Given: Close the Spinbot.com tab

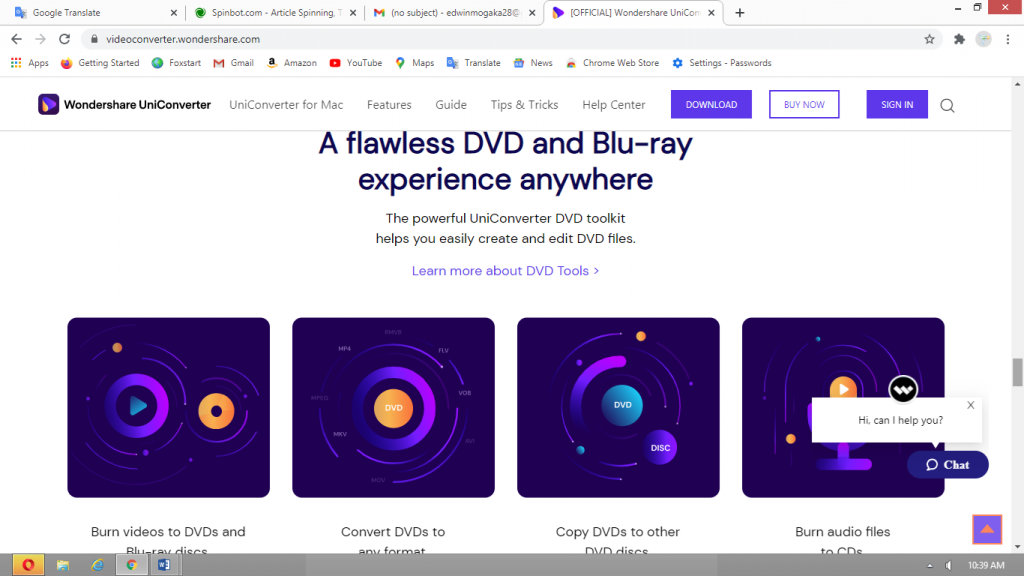Looking at the screenshot, I should (353, 12).
